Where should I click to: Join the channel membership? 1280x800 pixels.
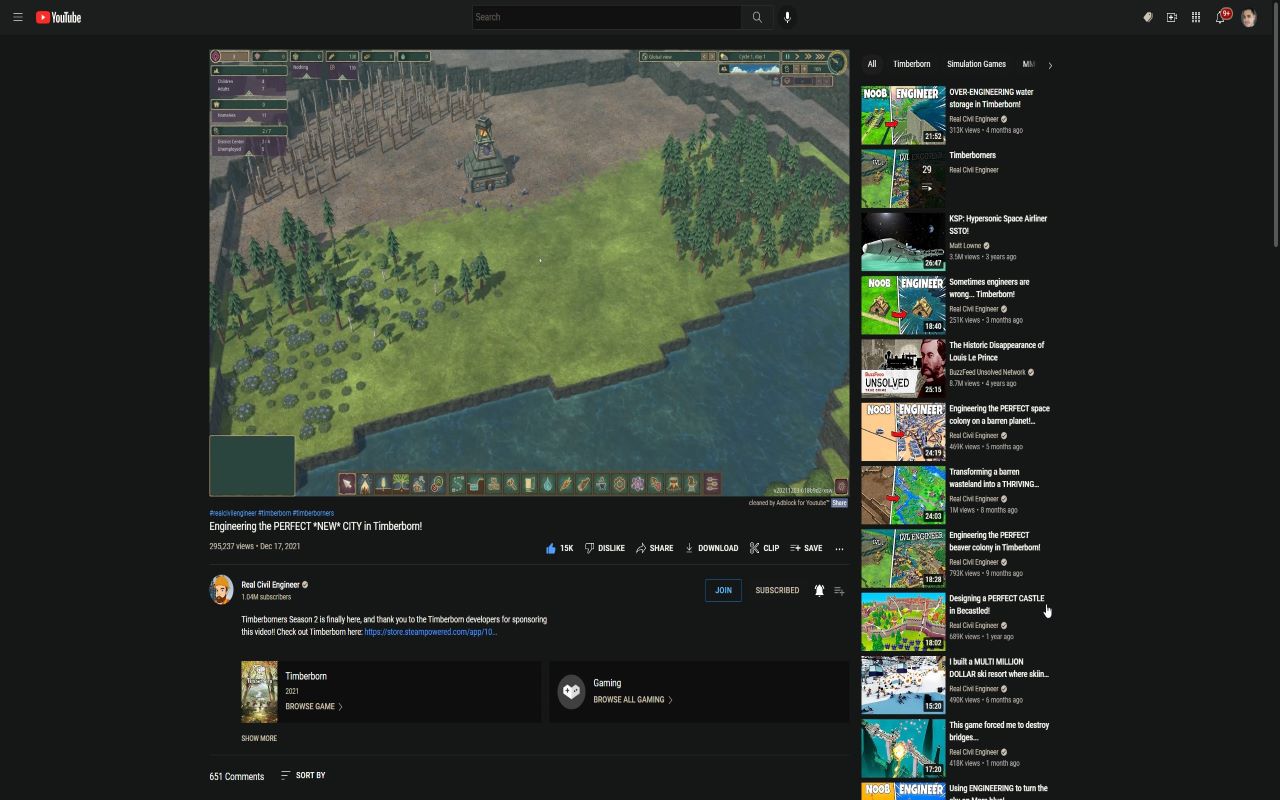coord(723,590)
